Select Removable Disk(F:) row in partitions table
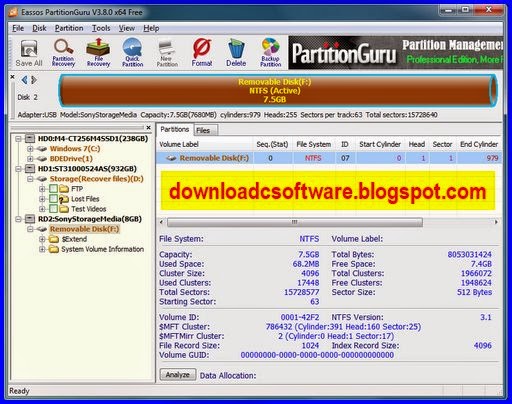Screen dimensions: 512x404 pyautogui.click(x=328, y=158)
